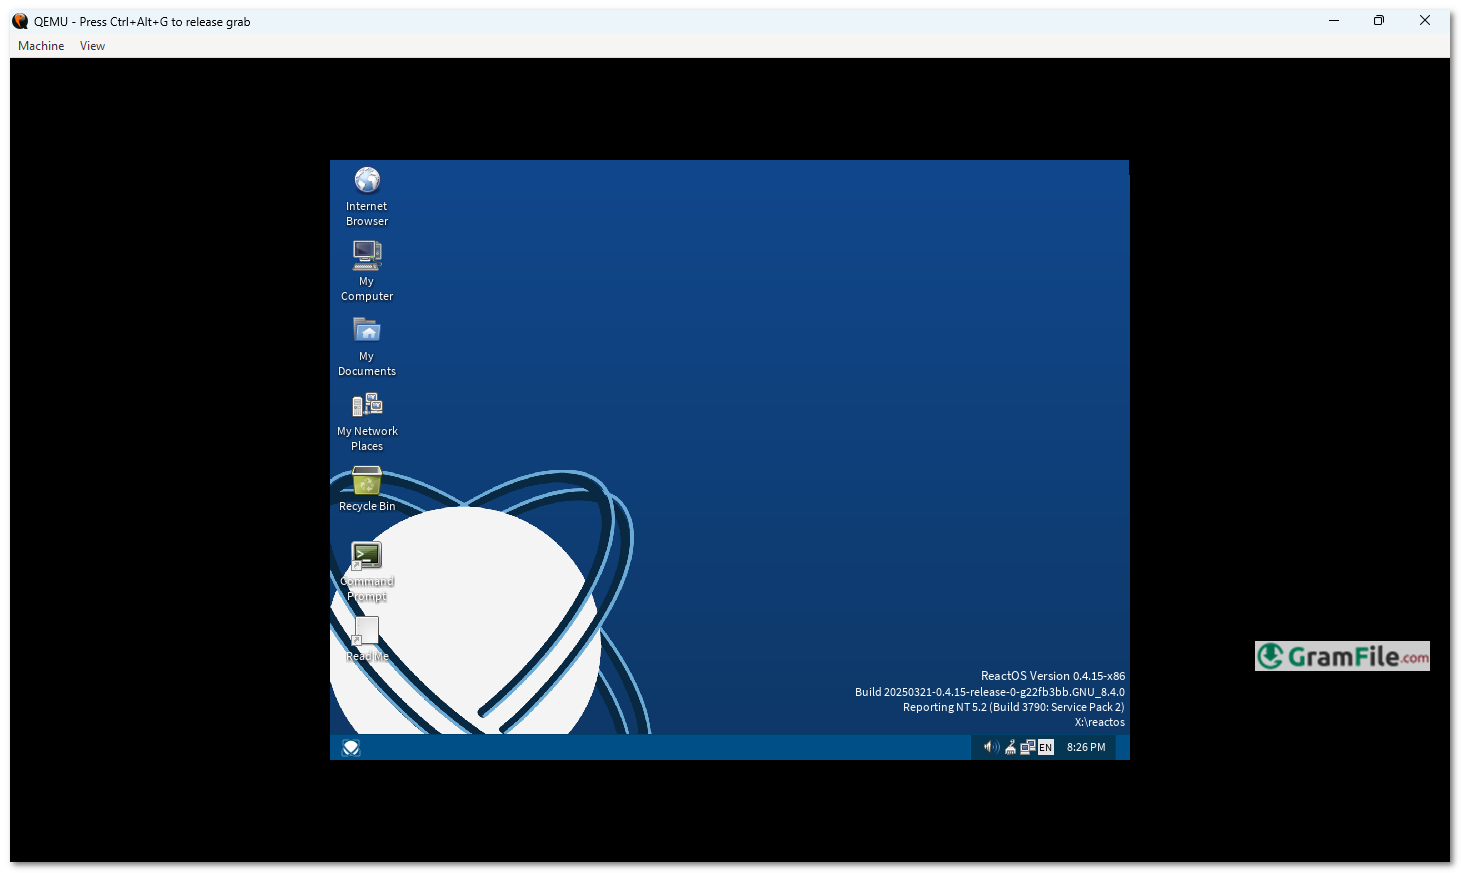
Task: Click the 8:26 PM taskbar clock
Action: pyautogui.click(x=1086, y=747)
